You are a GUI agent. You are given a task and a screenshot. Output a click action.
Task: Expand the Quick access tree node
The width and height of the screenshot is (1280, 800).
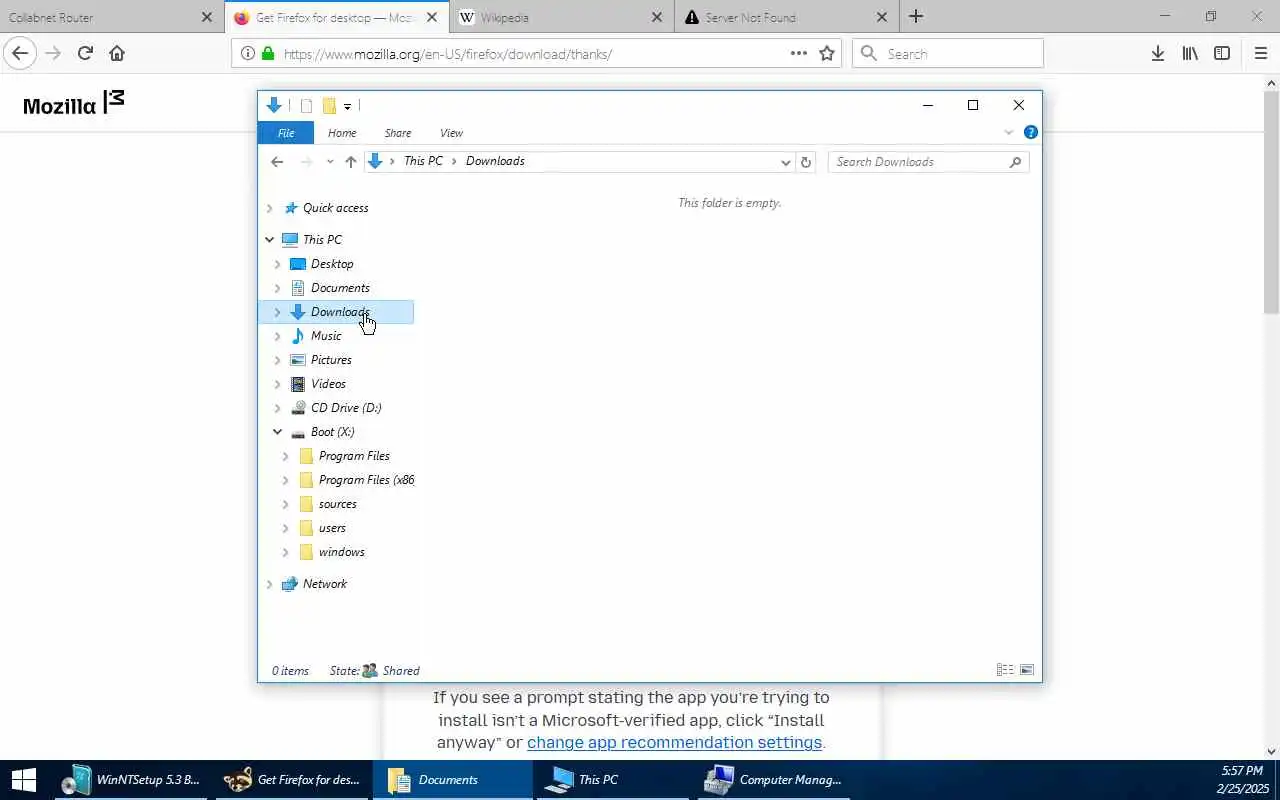coord(269,208)
